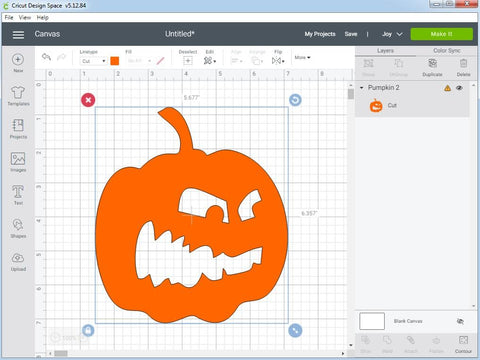This screenshot has width=480, height=360.
Task: Click the layers panel vertical scrollbar
Action: point(474,195)
